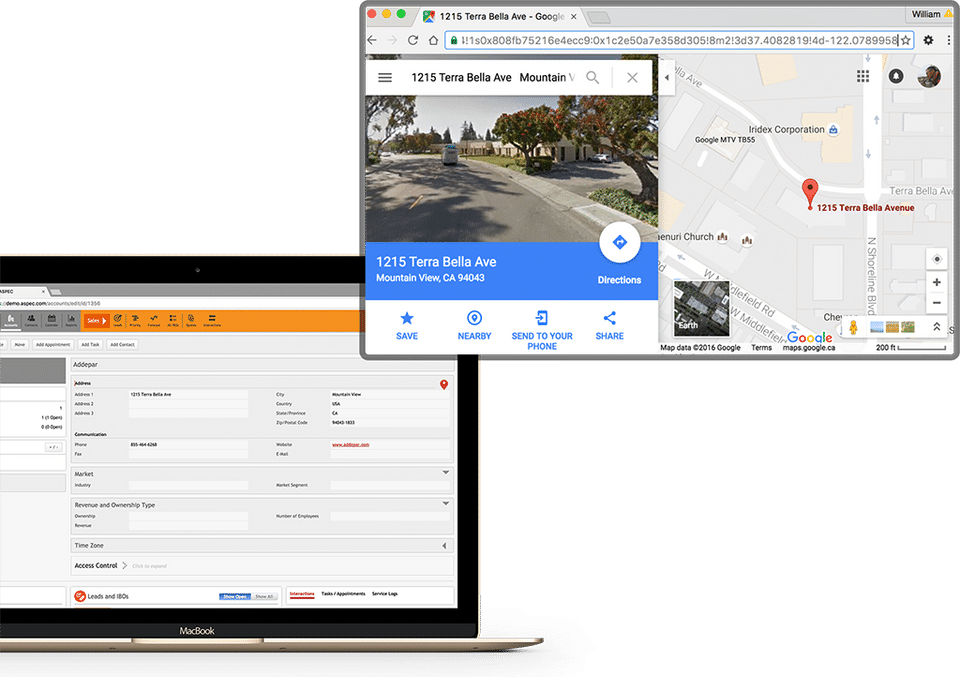Click the Address 1 field

click(x=189, y=394)
